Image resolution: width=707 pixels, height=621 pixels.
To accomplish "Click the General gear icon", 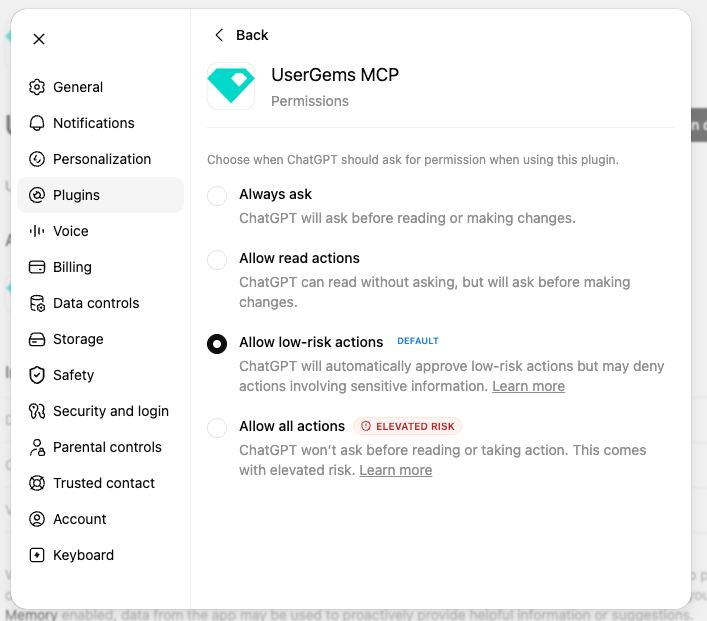I will tap(37, 87).
